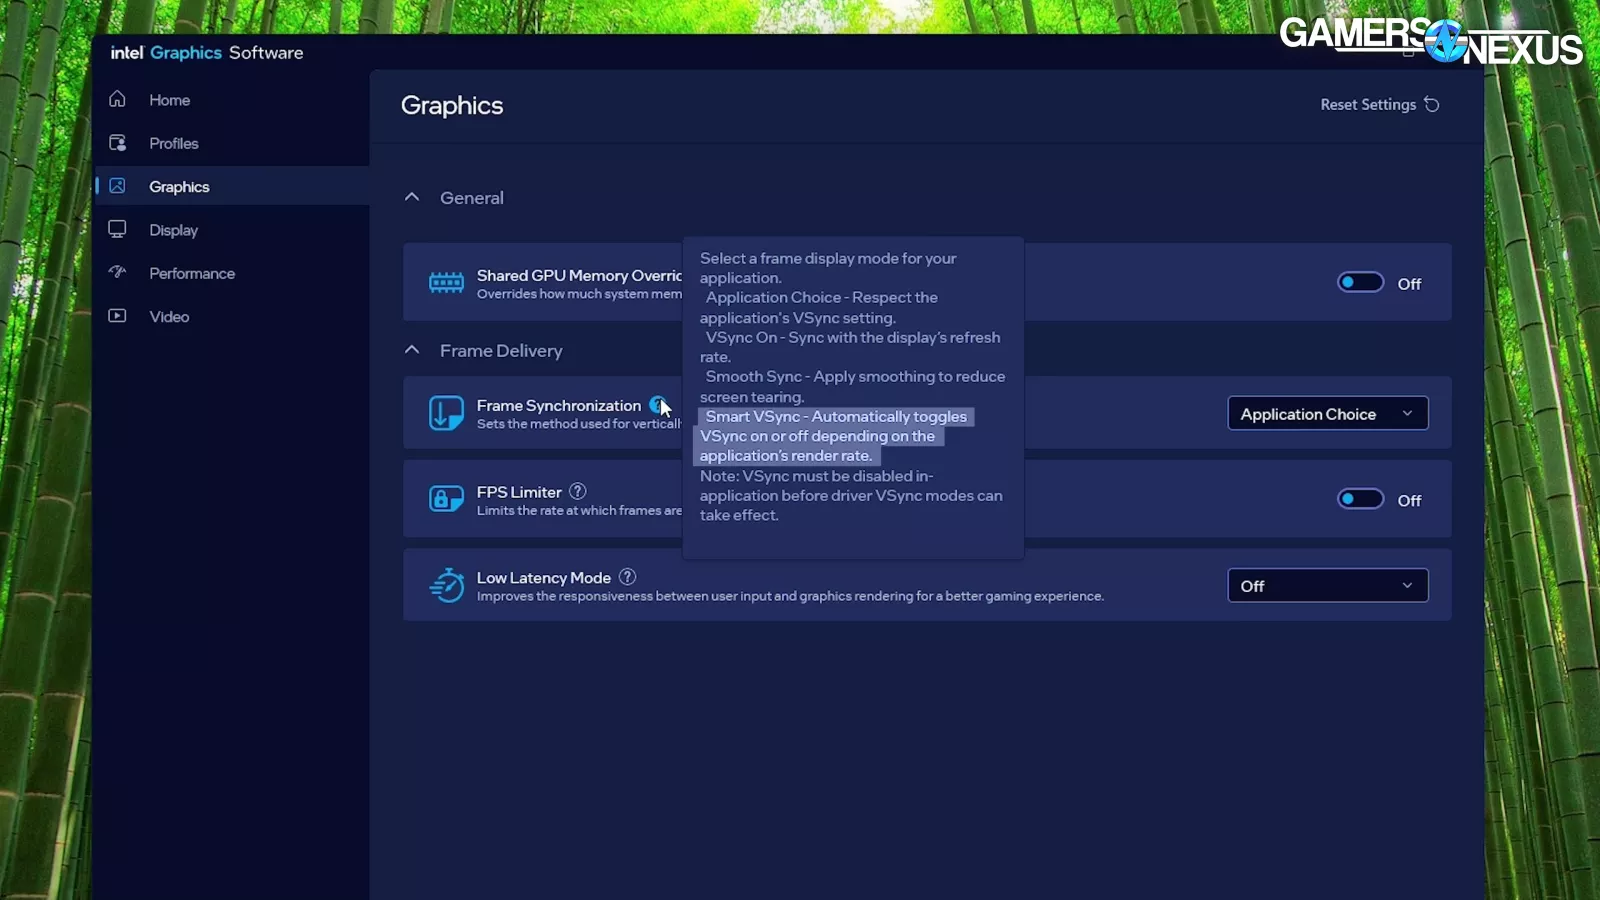Click the Low Latency Mode stopwatch icon
Screen dimensions: 1600x900
click(446, 585)
